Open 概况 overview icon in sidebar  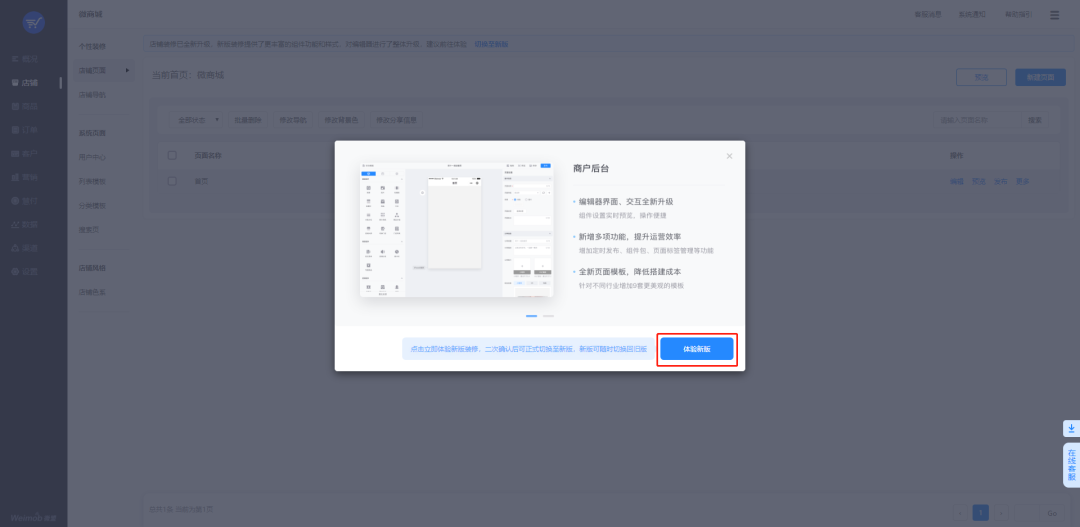15,59
